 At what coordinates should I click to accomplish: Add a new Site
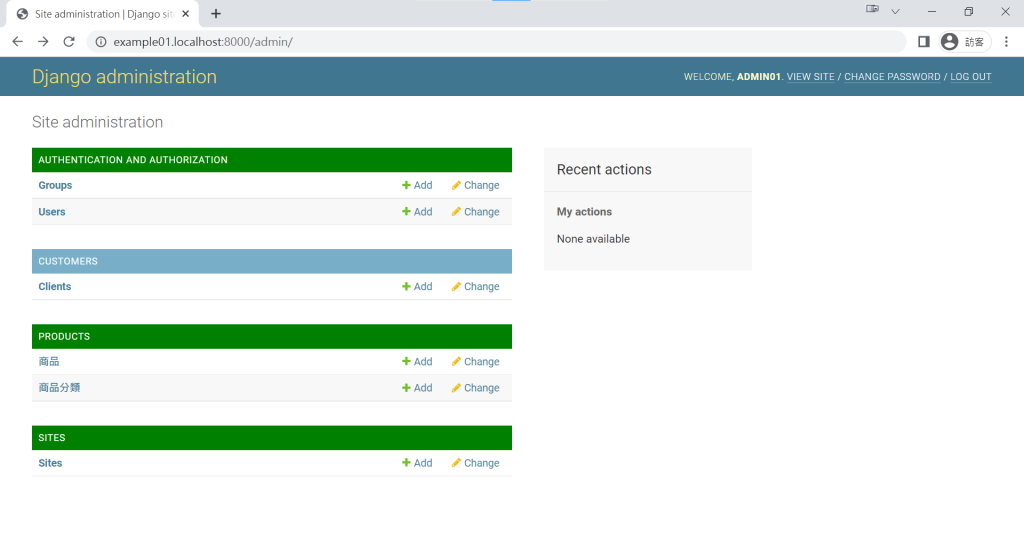tap(417, 463)
